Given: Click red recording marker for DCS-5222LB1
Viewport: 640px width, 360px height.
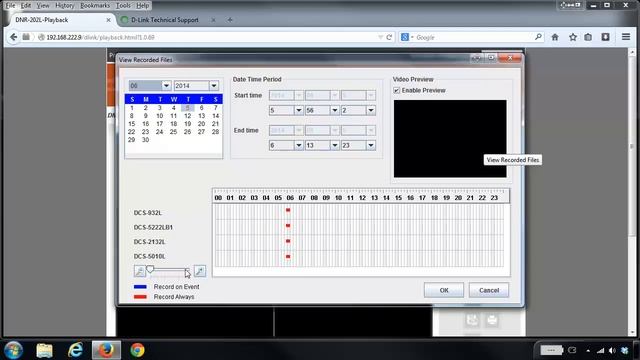Looking at the screenshot, I should point(288,225).
